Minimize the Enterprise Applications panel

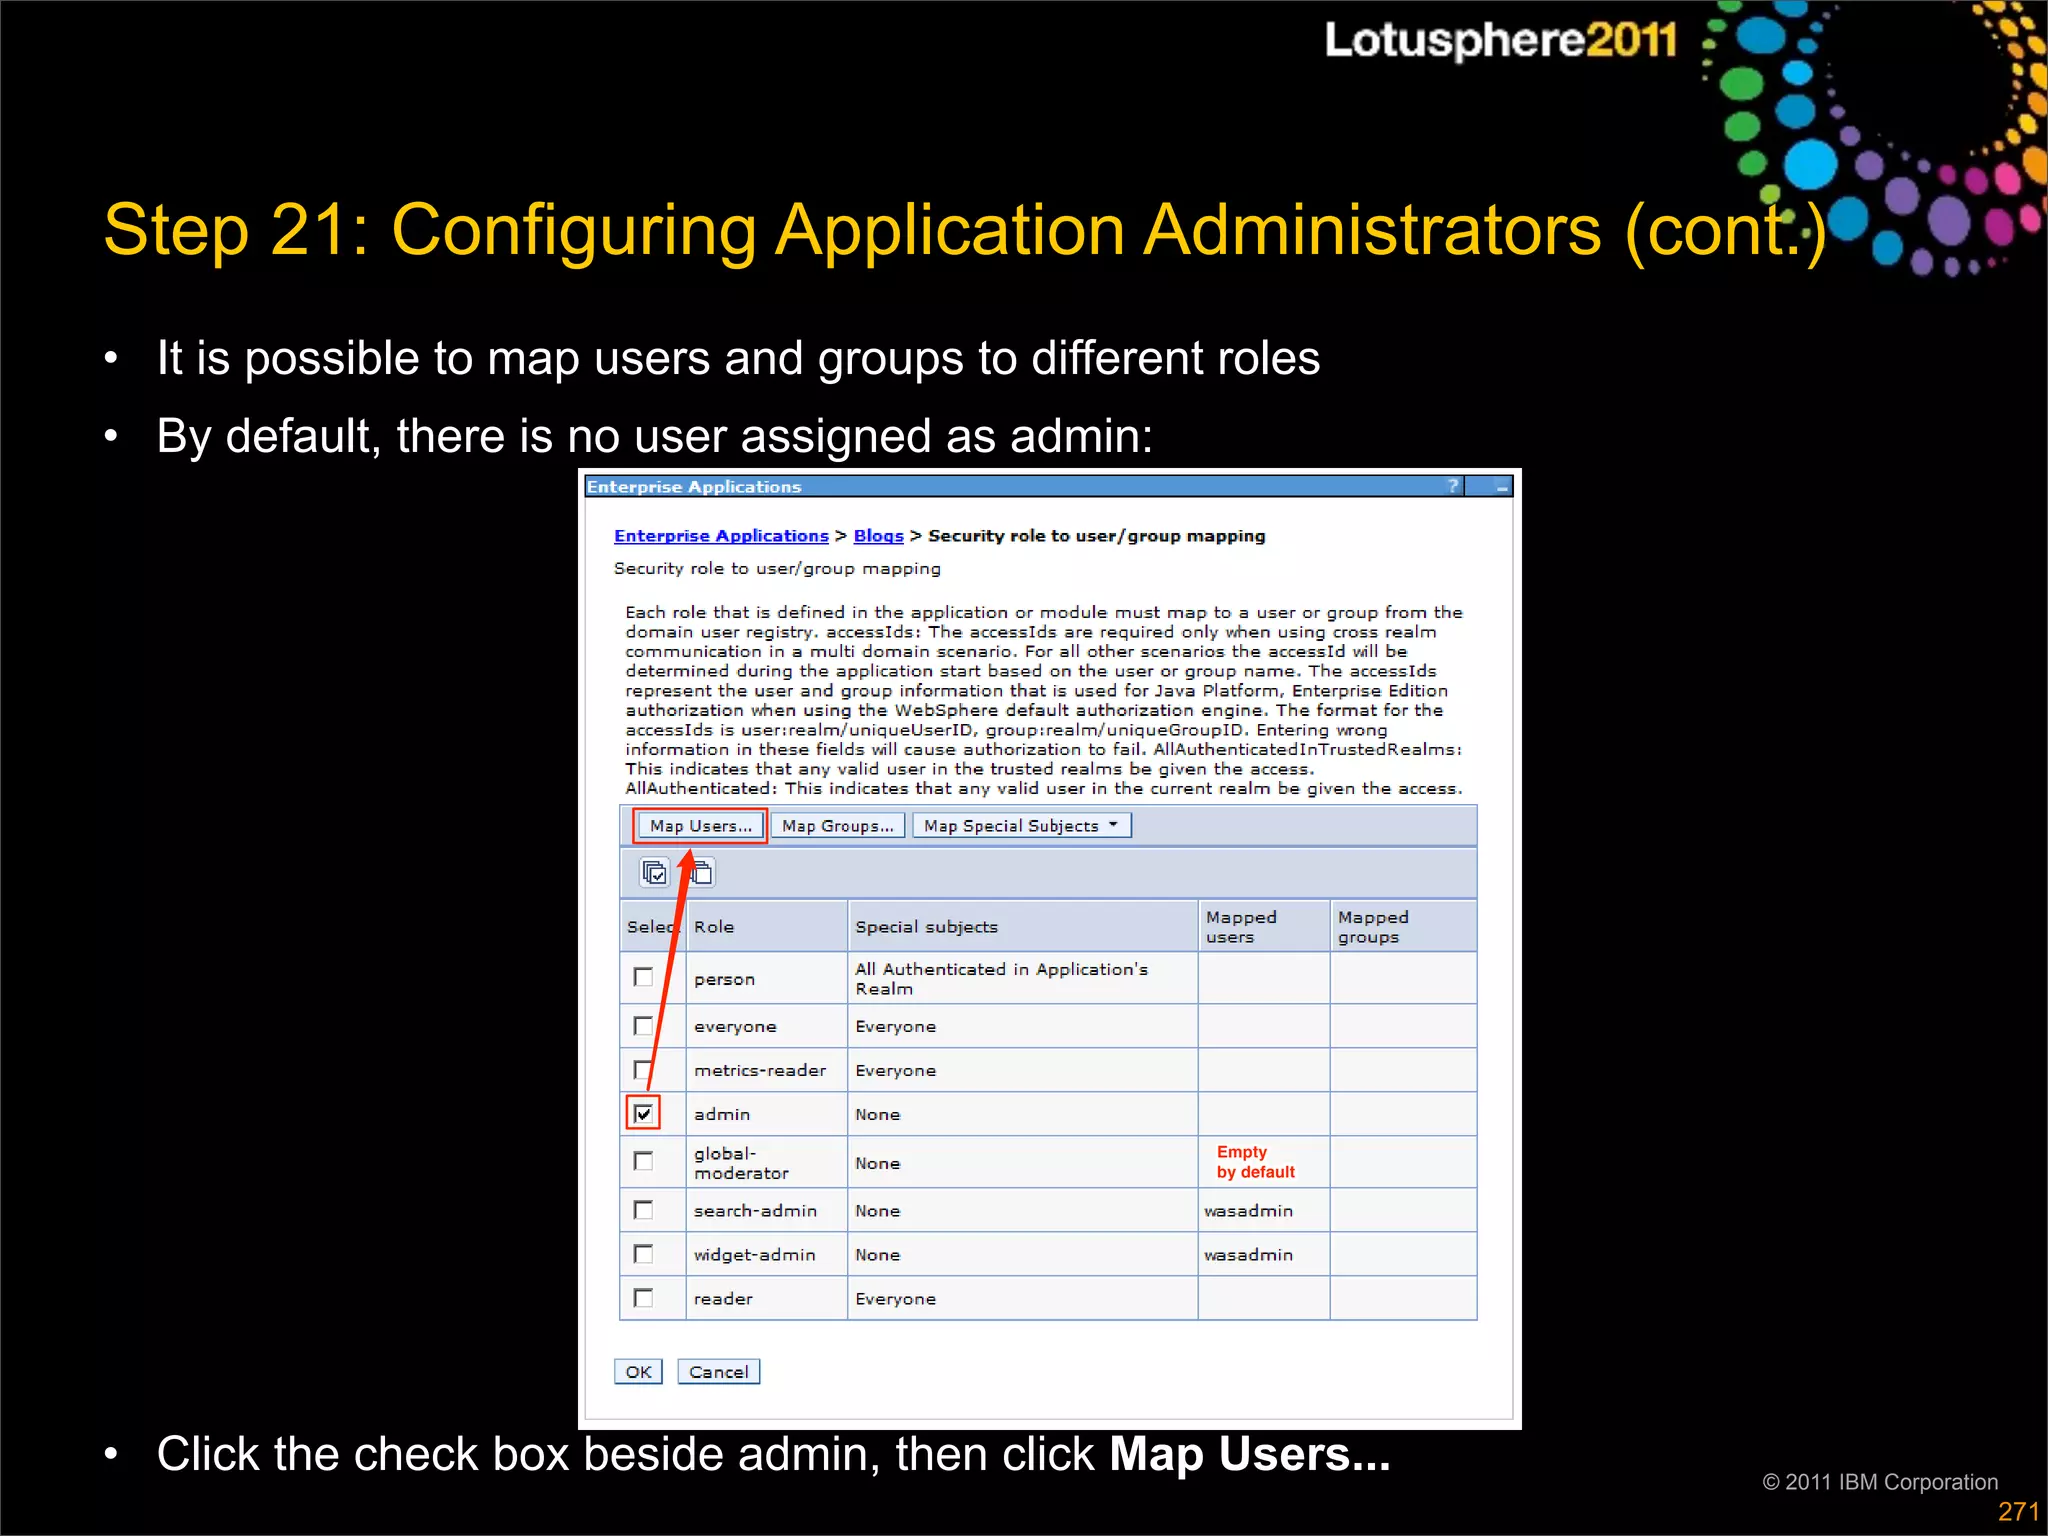pyautogui.click(x=1500, y=487)
